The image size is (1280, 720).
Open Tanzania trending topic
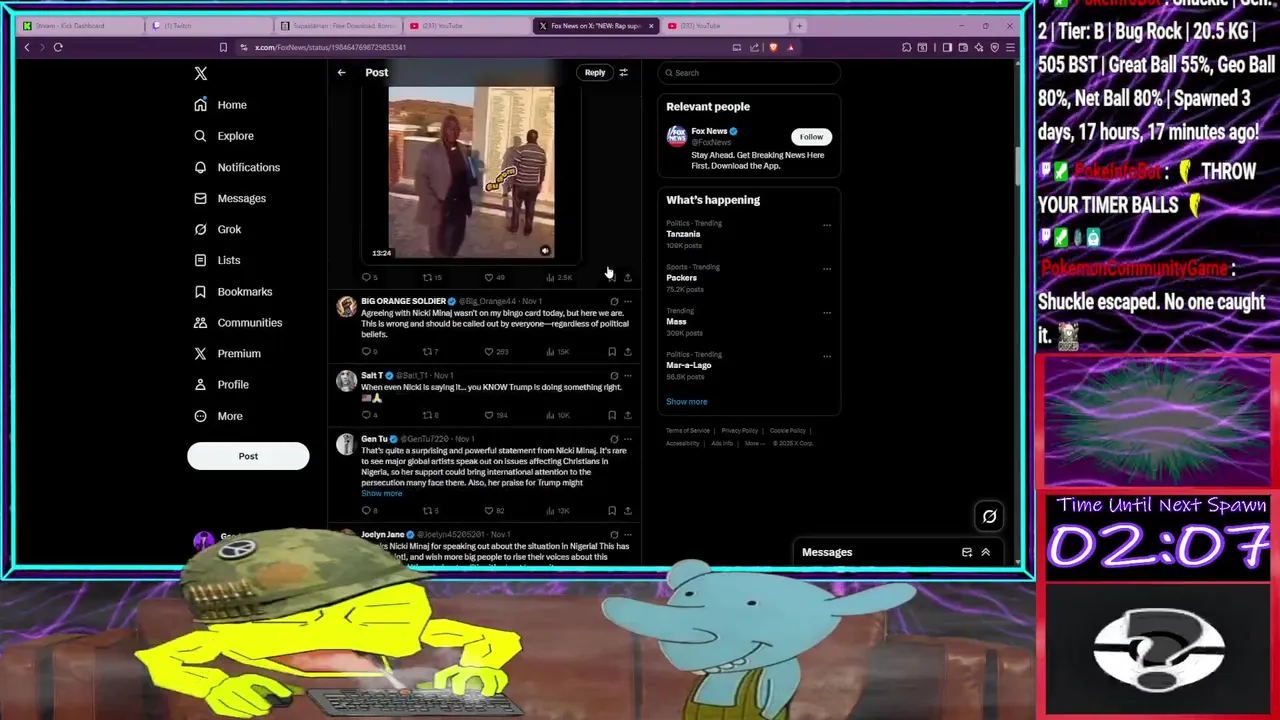683,234
